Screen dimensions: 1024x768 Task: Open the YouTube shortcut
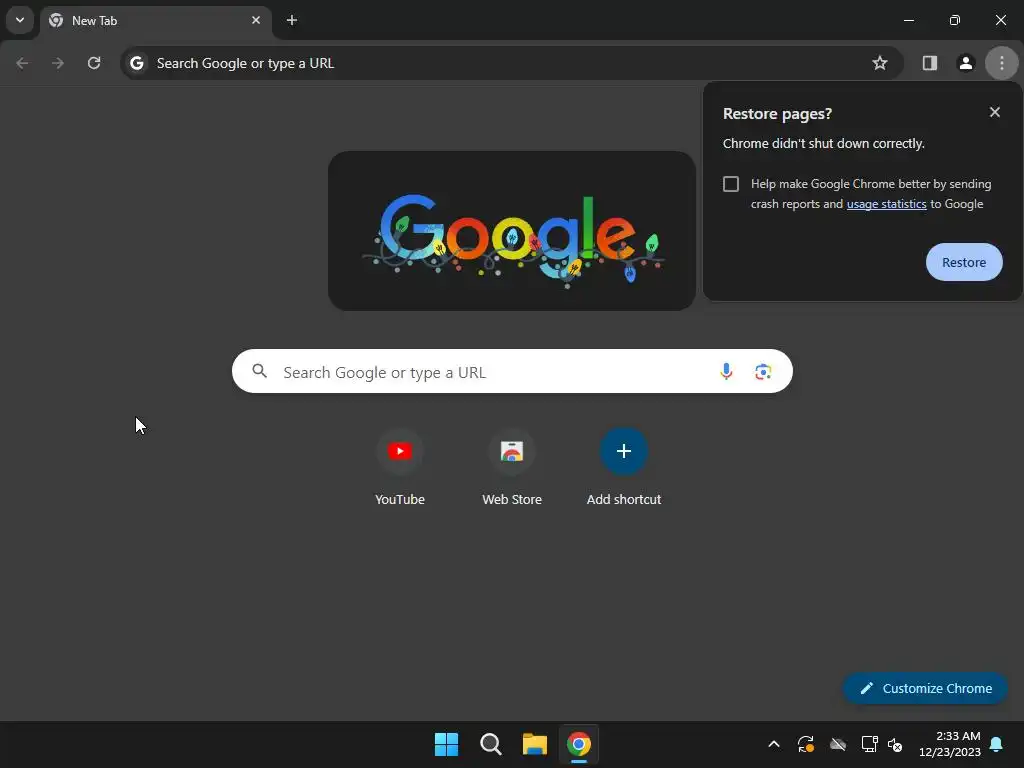click(400, 467)
